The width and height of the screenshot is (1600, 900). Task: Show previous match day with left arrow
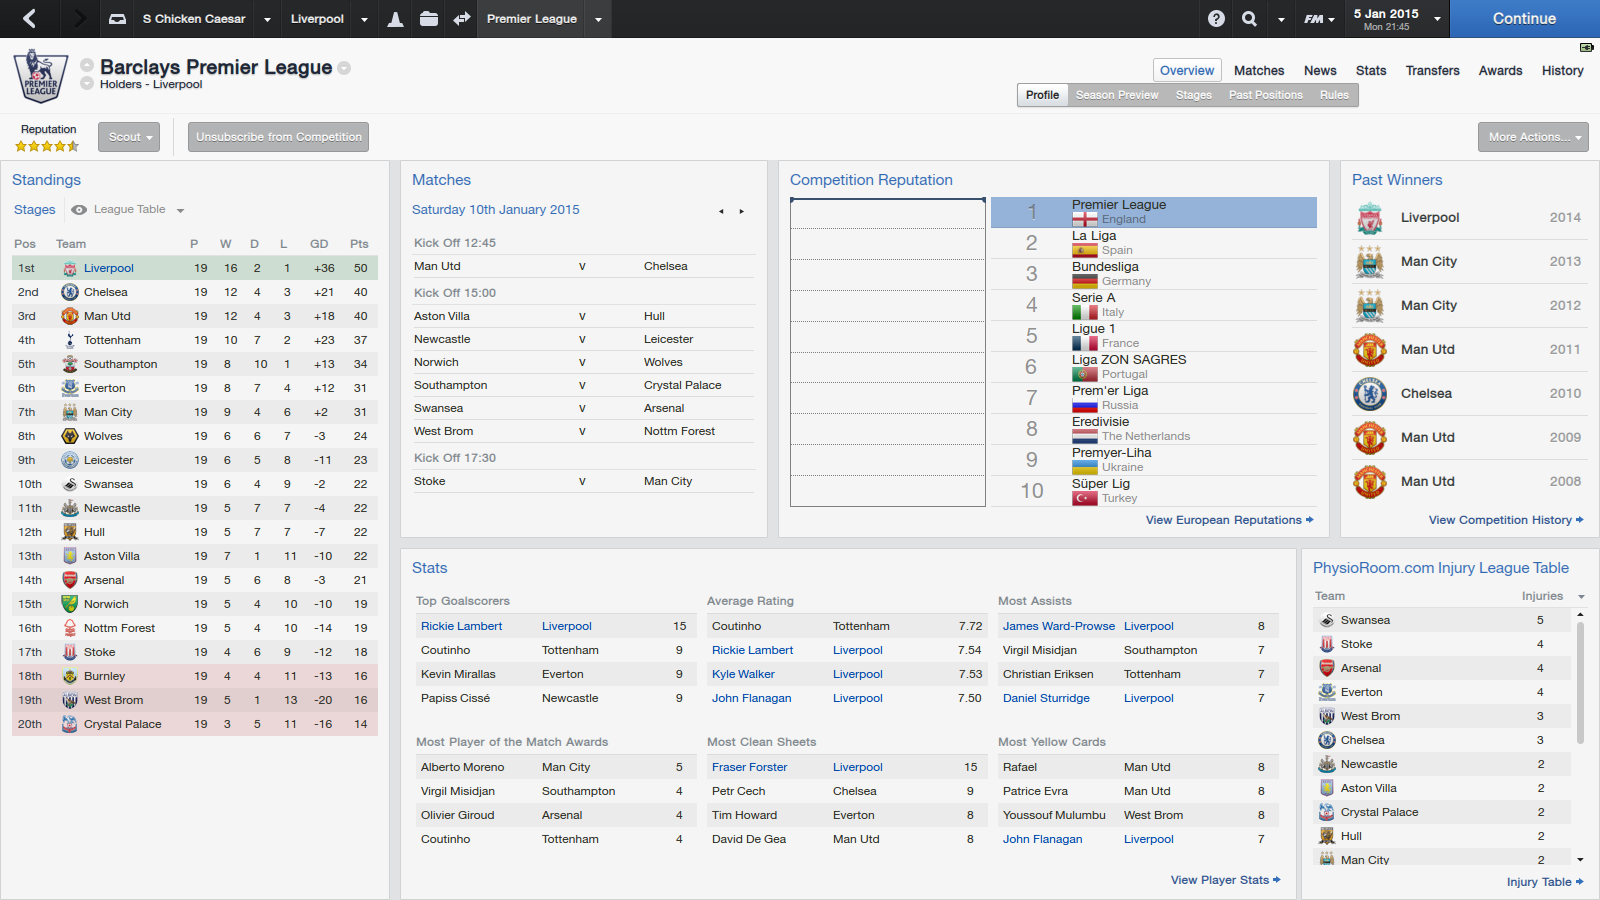(721, 211)
